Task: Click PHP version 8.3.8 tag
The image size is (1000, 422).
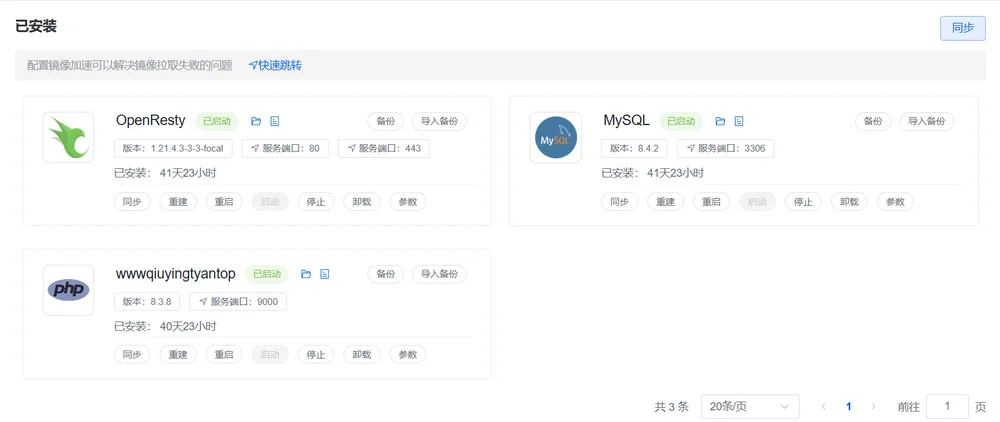Action: point(147,302)
